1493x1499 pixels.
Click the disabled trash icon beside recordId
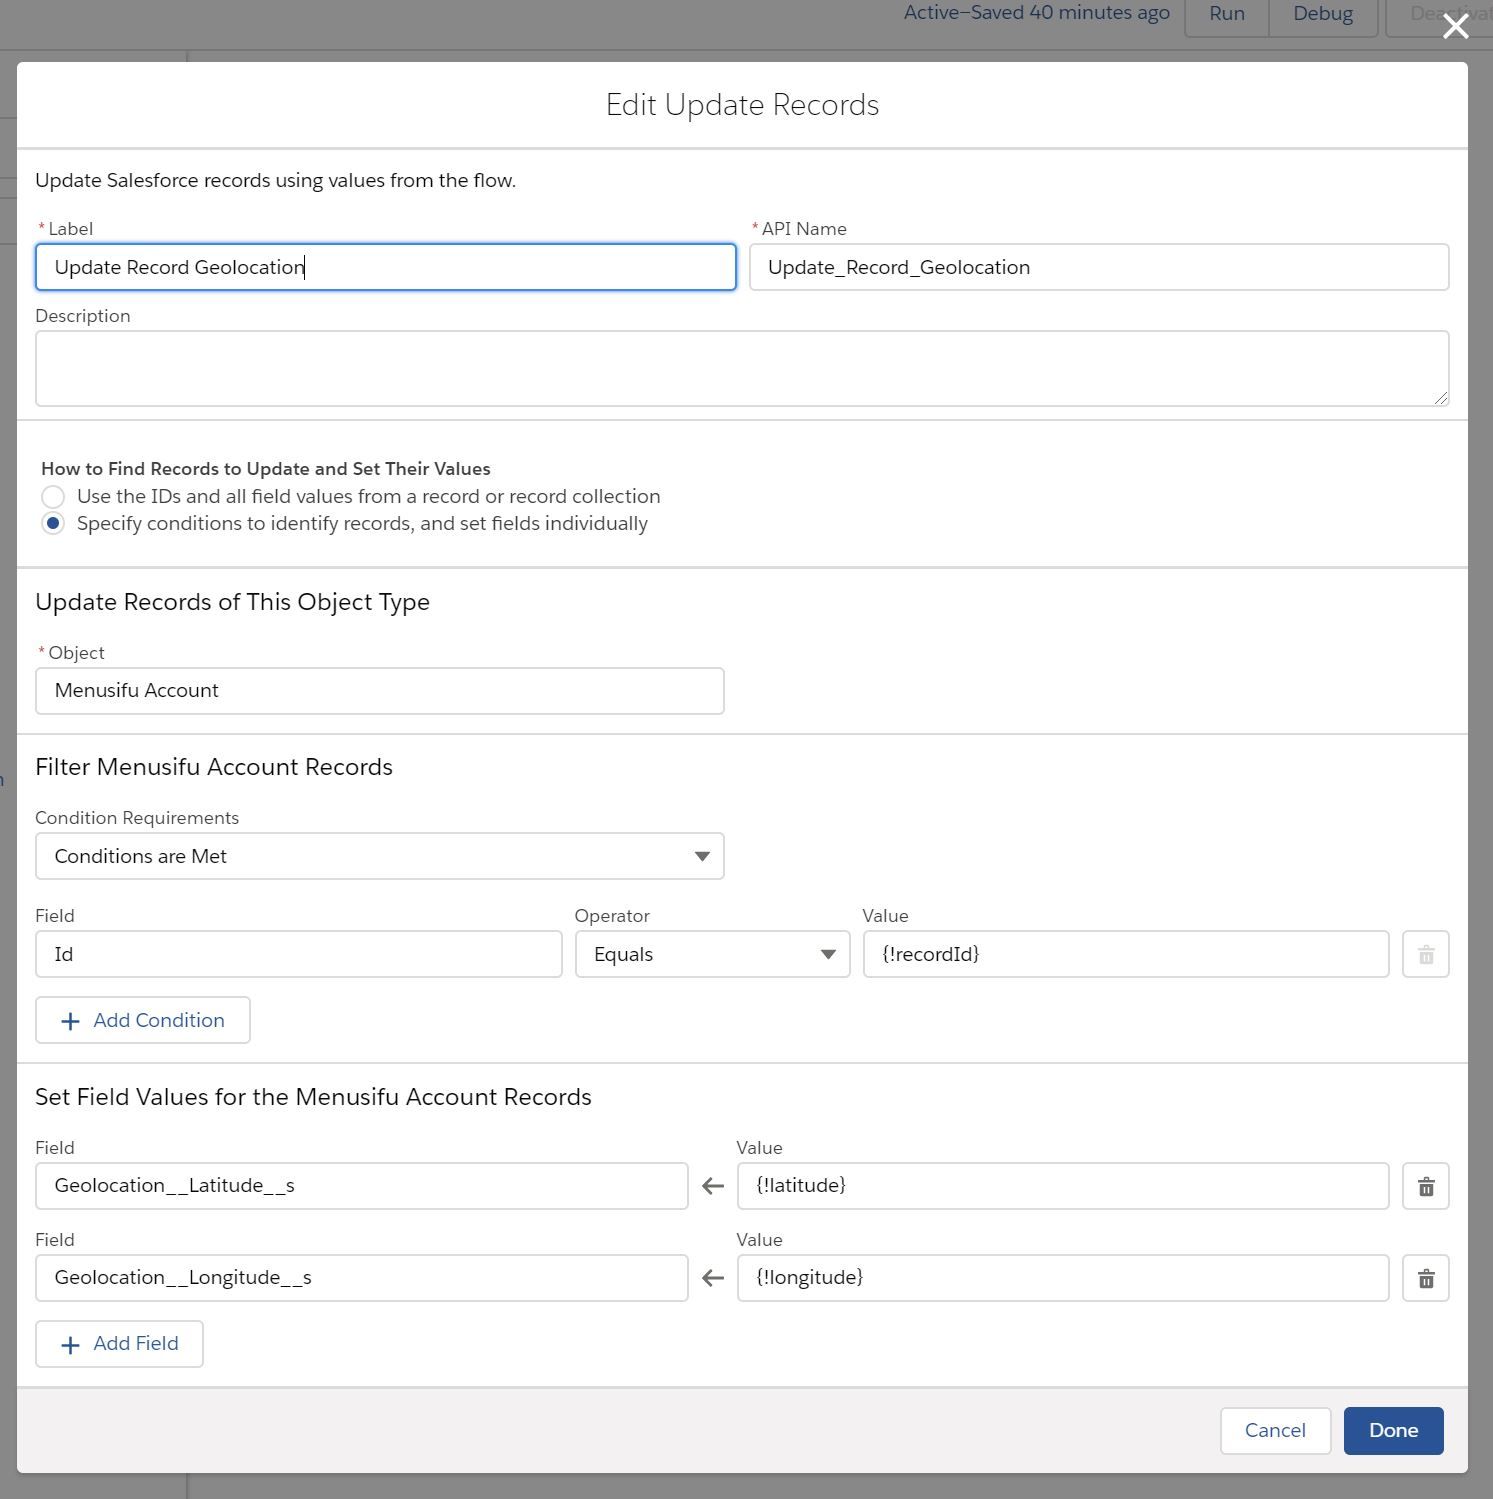coord(1426,954)
